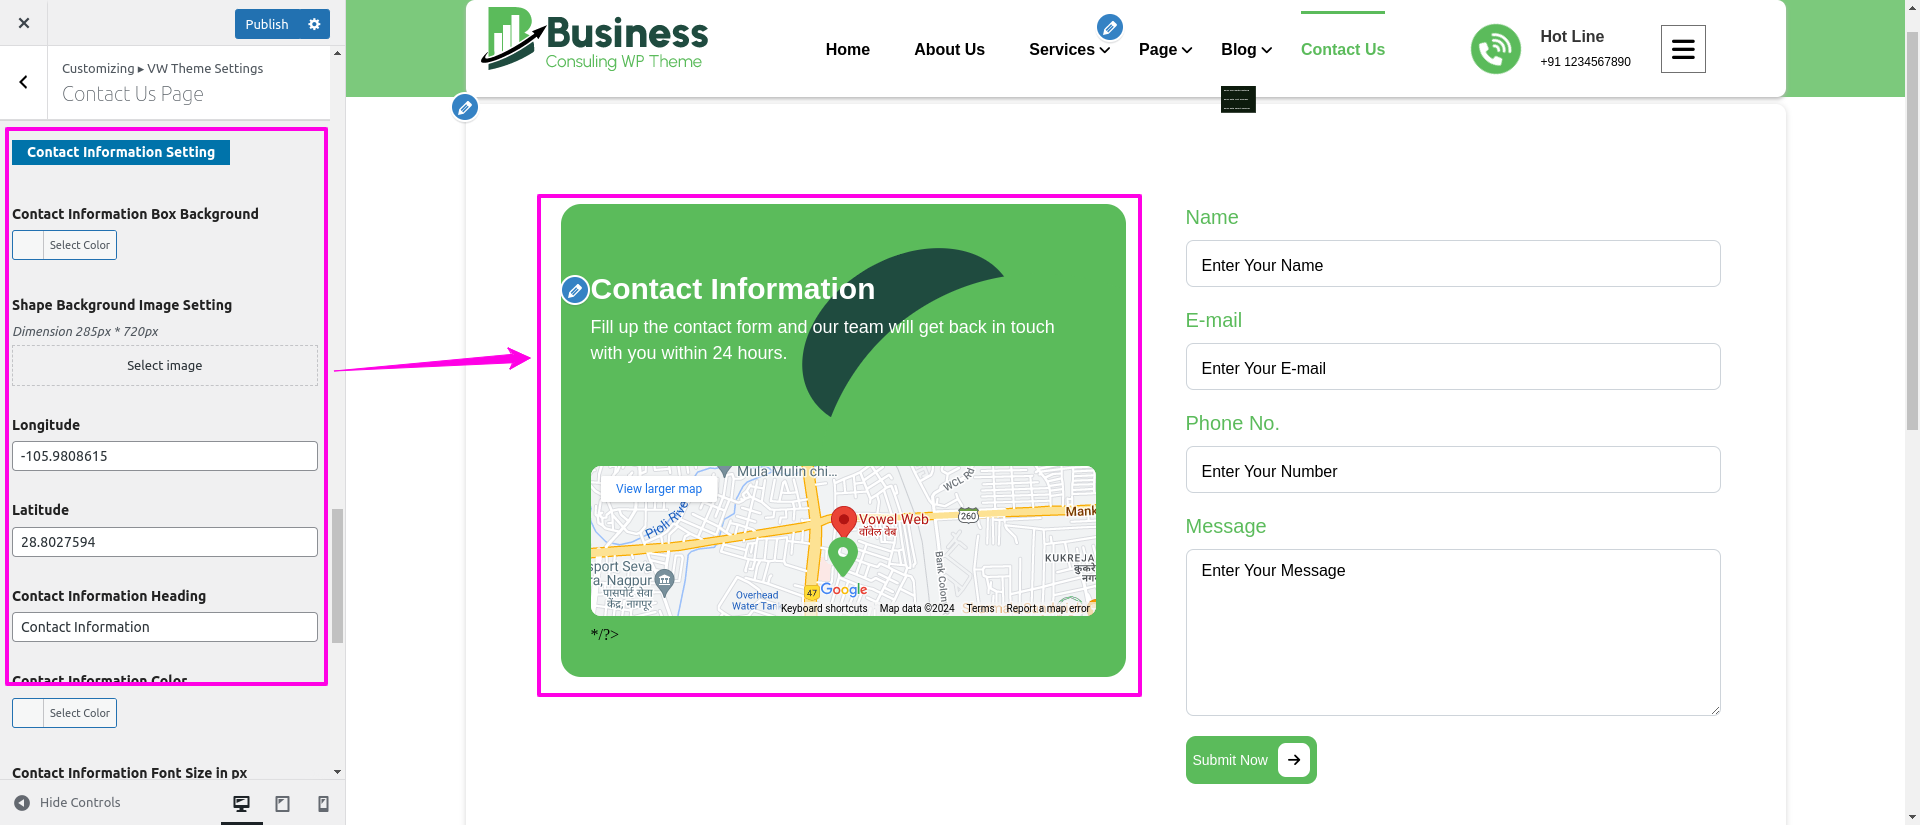This screenshot has width=1920, height=825.
Task: Open the Publish settings gear
Action: coord(314,24)
